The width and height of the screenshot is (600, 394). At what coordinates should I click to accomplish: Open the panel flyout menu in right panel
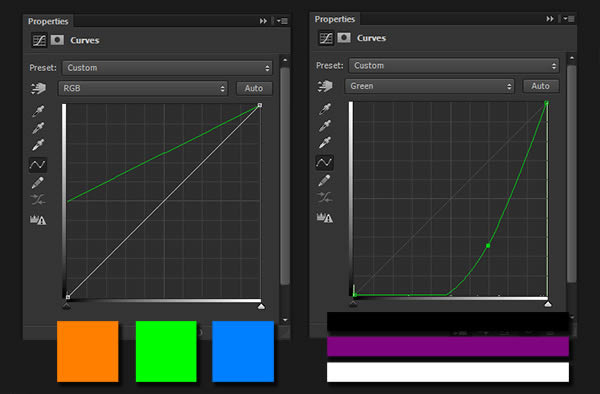pyautogui.click(x=568, y=19)
